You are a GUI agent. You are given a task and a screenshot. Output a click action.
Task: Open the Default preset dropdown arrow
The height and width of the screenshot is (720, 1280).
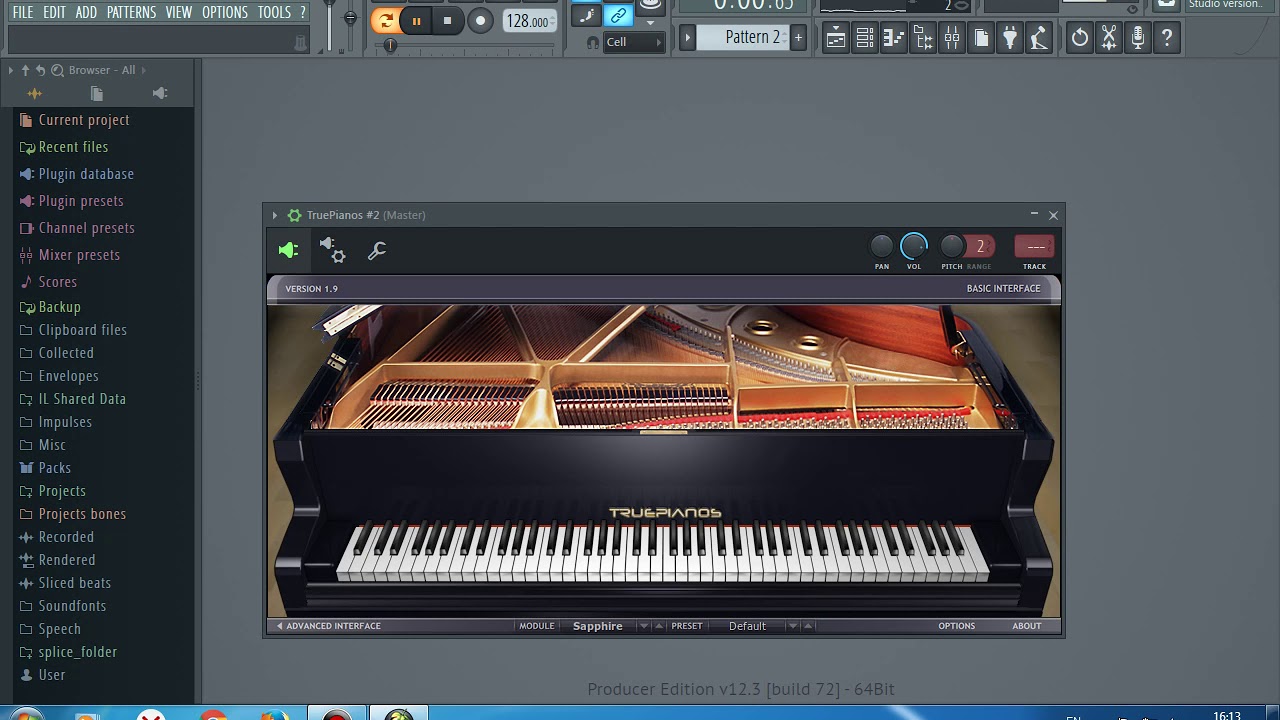pos(793,626)
